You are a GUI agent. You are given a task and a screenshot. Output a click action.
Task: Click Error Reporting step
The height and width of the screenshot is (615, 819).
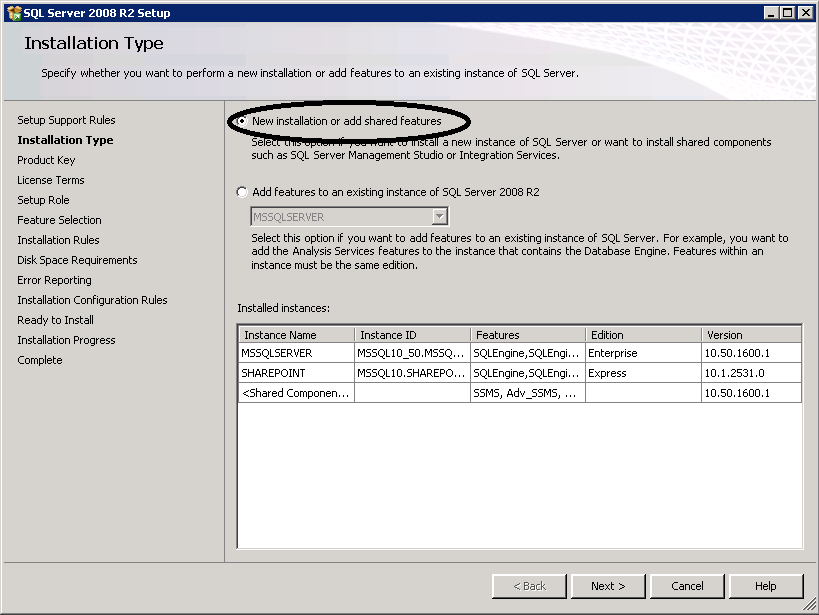[54, 280]
